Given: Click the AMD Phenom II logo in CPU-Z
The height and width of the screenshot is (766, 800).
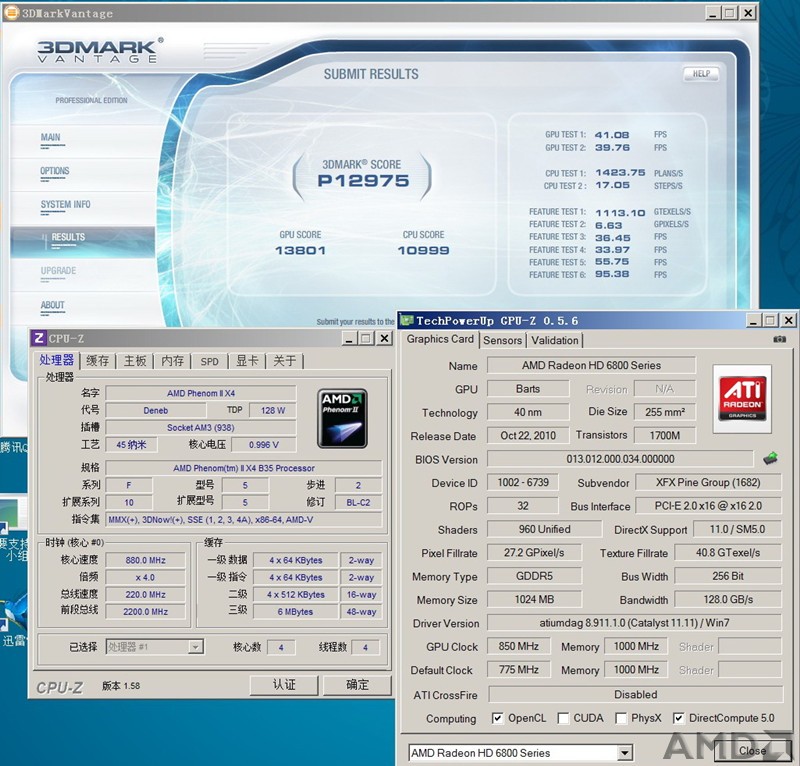Looking at the screenshot, I should (x=342, y=418).
